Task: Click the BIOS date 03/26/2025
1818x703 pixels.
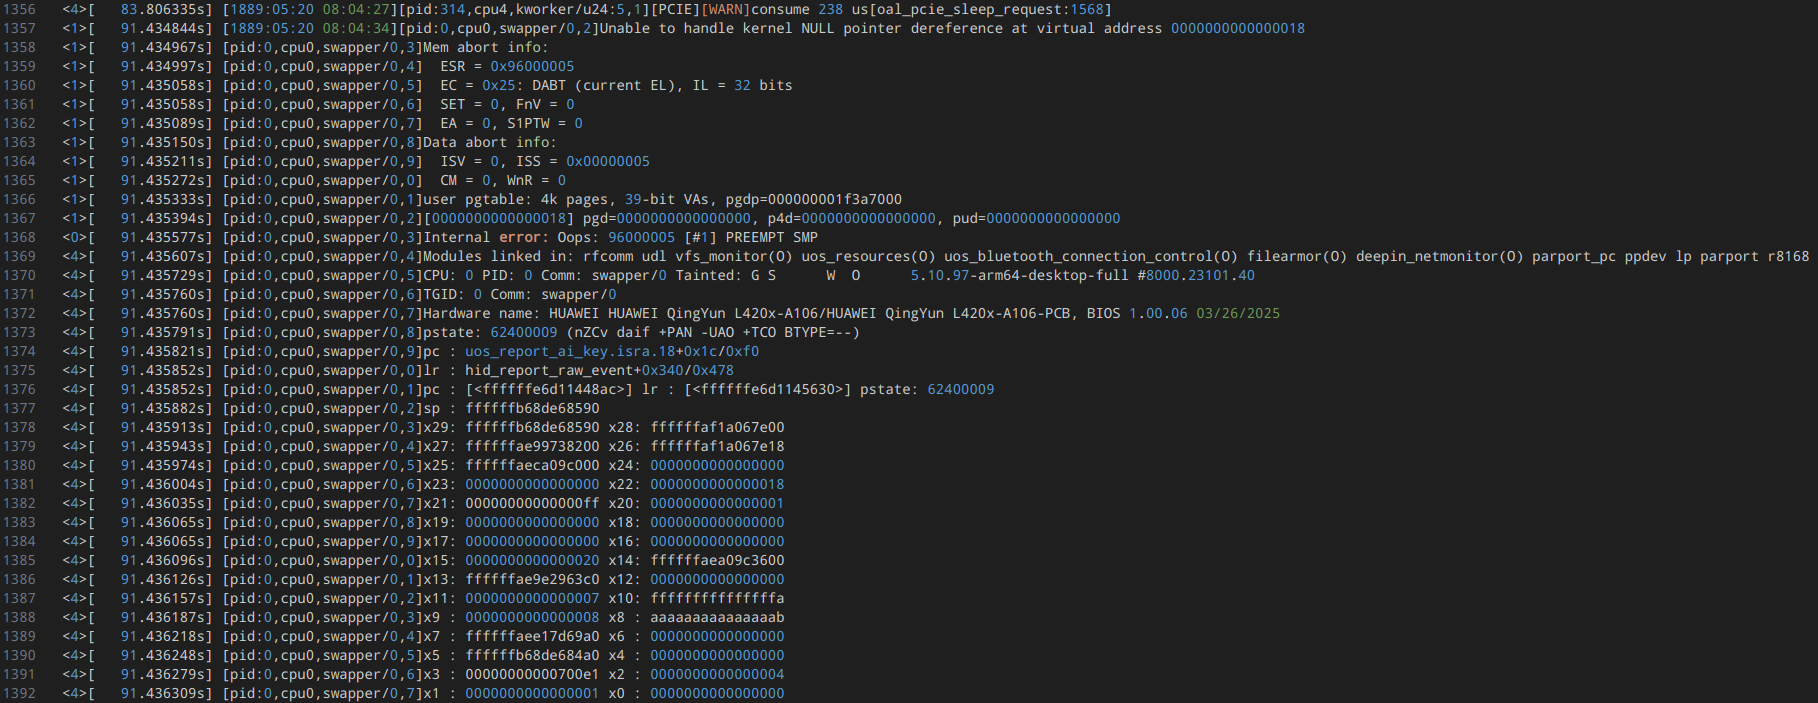Action: [1238, 313]
